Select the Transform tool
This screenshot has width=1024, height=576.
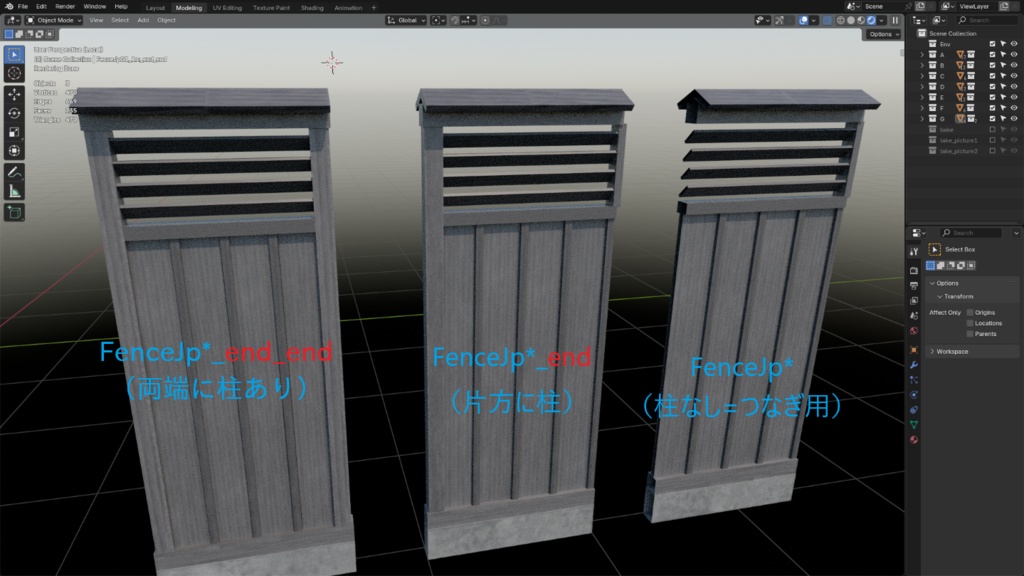[14, 151]
